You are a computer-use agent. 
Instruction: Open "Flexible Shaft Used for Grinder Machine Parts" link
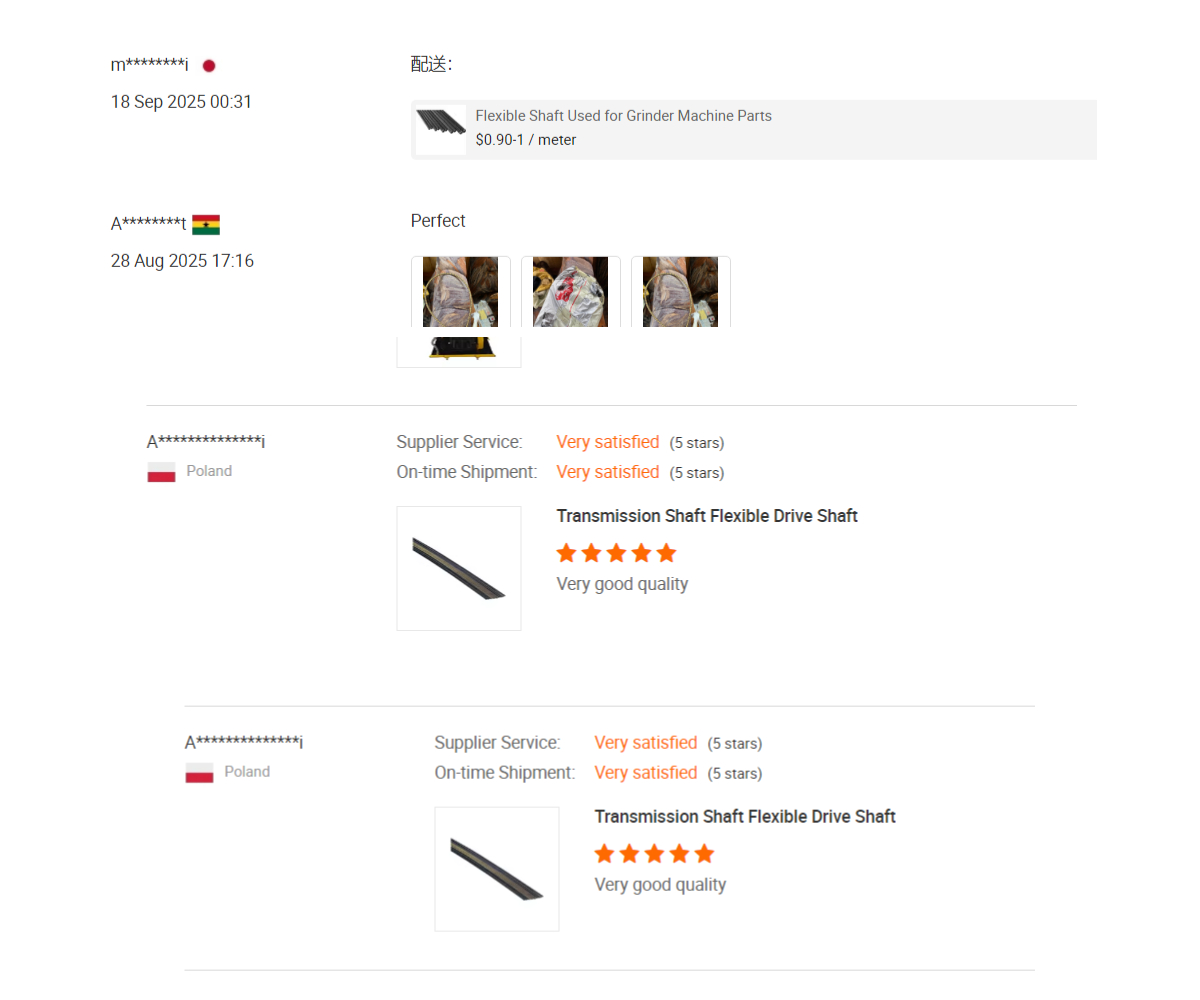(x=623, y=116)
